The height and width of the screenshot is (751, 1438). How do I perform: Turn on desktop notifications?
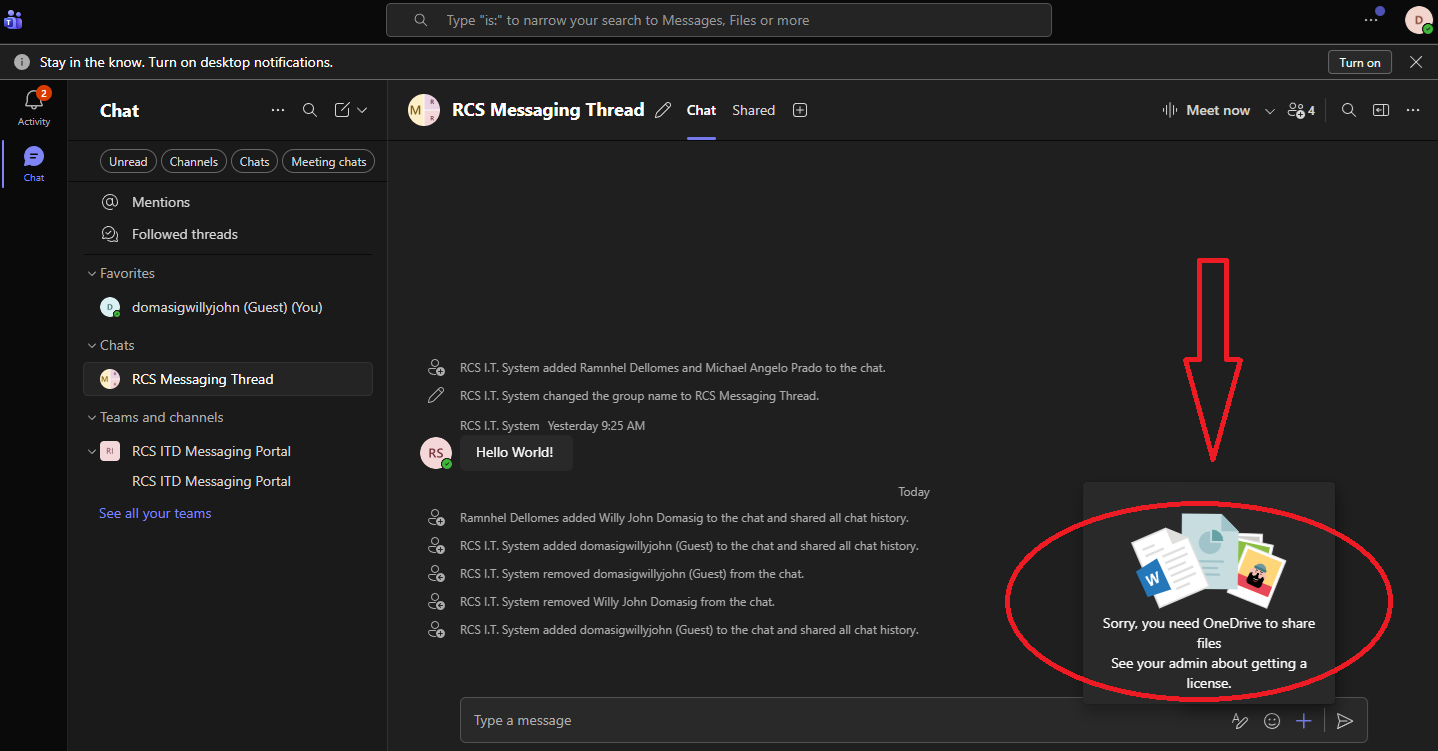click(x=1360, y=62)
